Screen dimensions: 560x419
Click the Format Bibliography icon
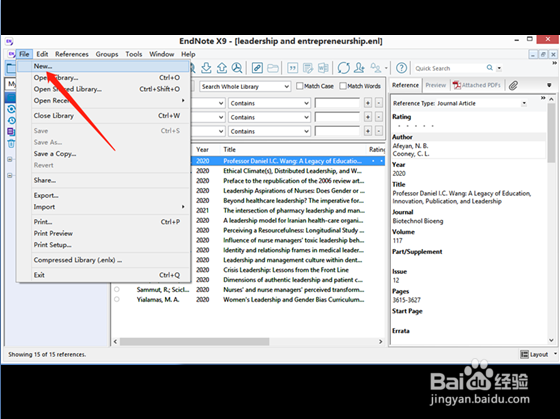click(x=308, y=68)
